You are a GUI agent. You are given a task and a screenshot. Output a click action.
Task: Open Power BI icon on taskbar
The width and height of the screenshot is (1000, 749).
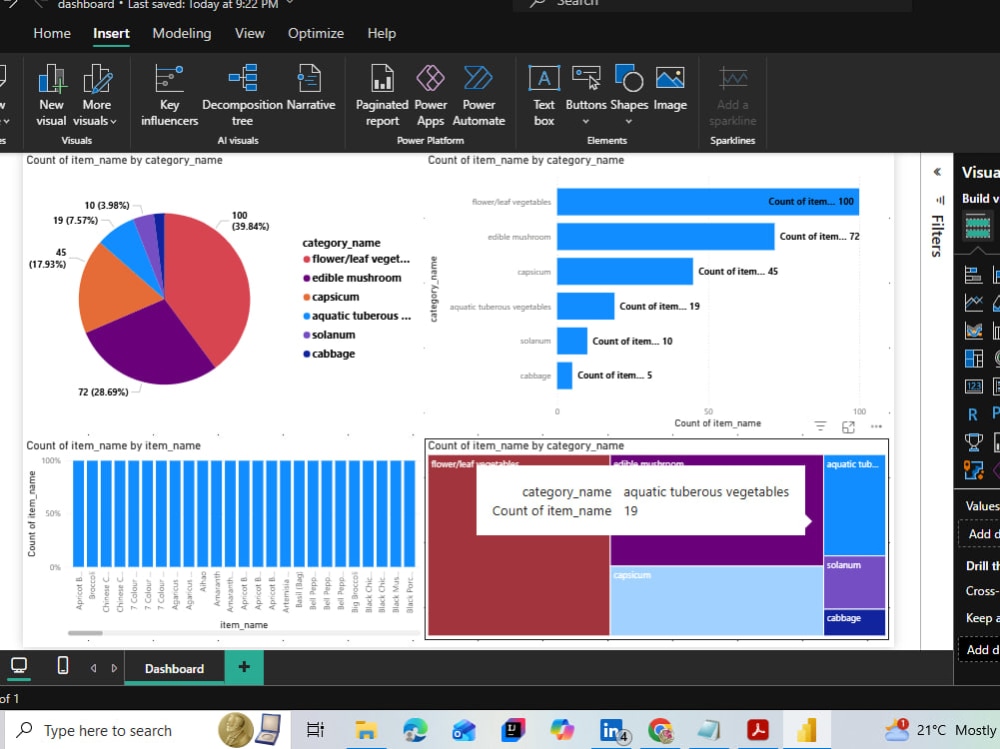[x=806, y=730]
